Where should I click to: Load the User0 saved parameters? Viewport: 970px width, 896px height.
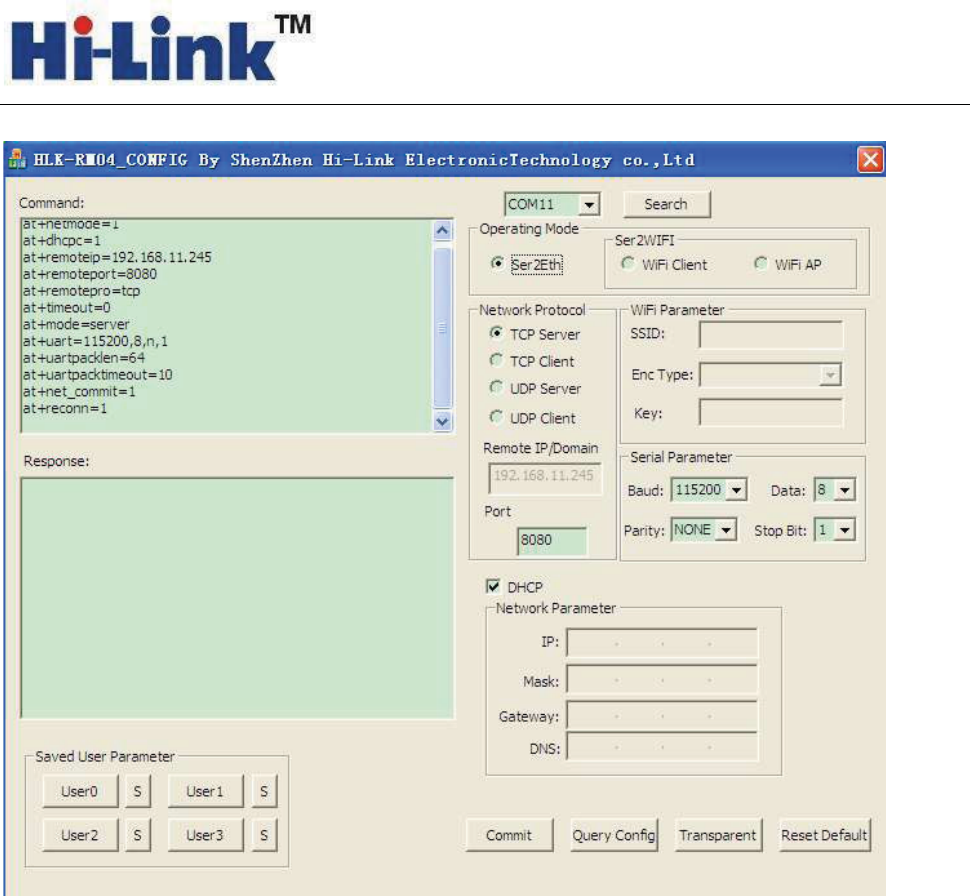(80, 791)
